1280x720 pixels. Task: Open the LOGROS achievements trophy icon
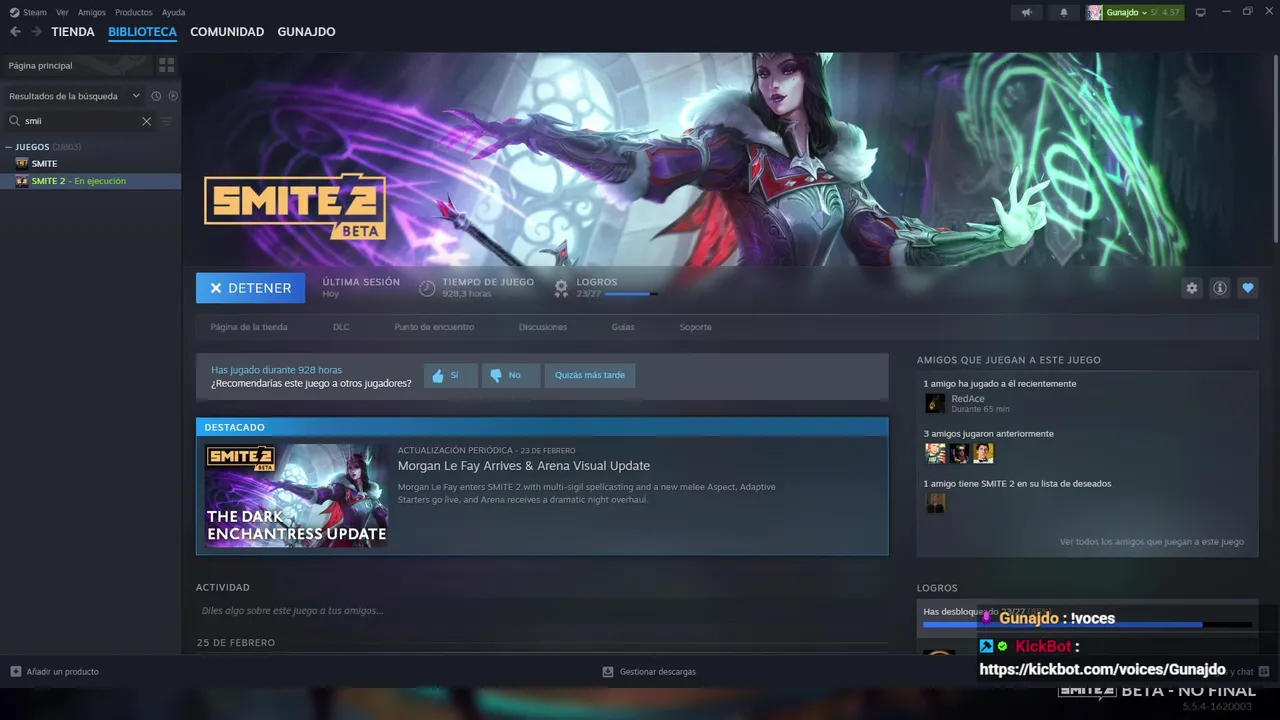tap(561, 288)
